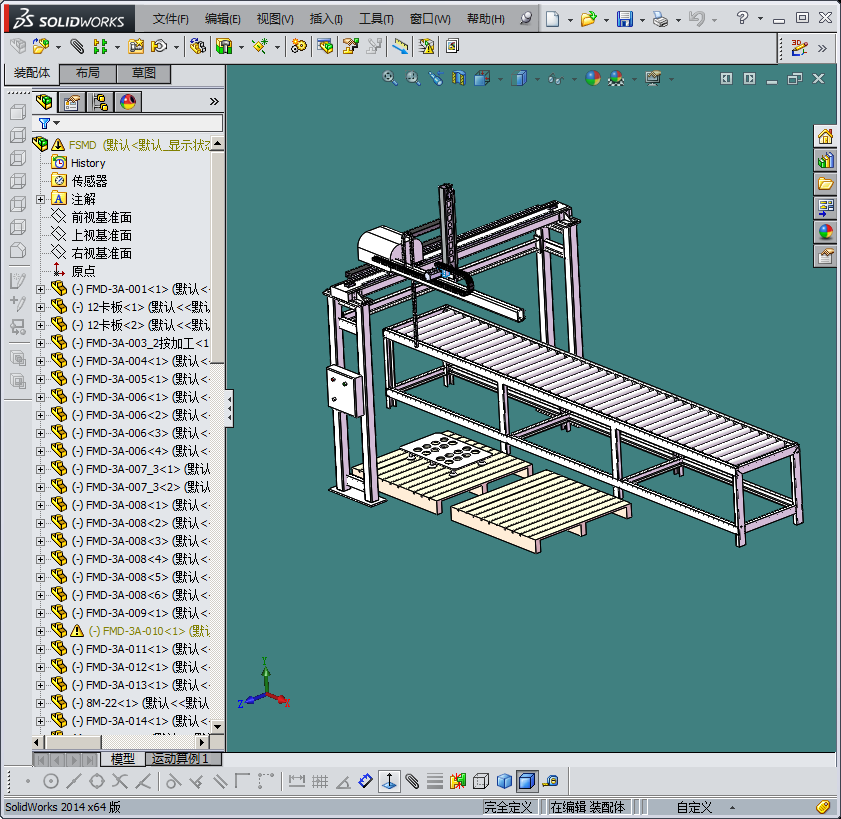Screen dimensions: 841x819
Task: Open the DisplayManager color sphere tab
Action: pos(128,102)
